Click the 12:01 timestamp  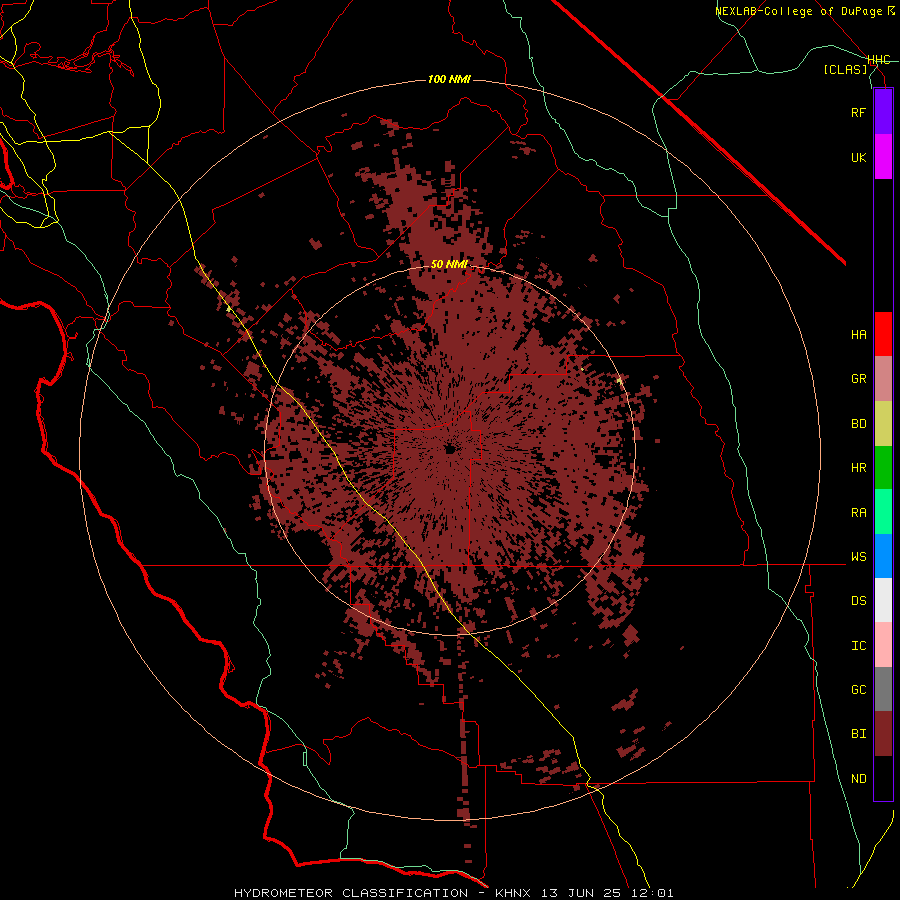click(653, 893)
